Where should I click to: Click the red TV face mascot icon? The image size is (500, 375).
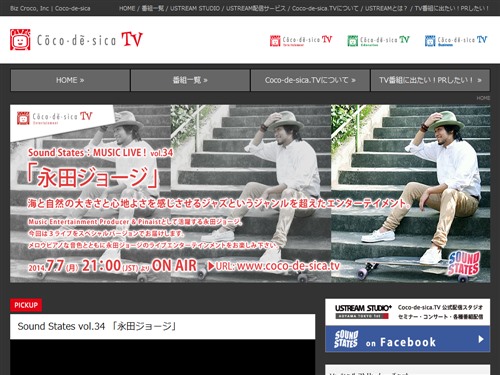click(20, 40)
